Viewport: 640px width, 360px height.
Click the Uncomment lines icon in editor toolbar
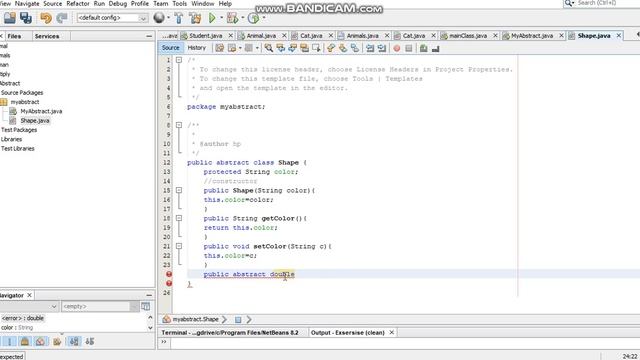436,49
